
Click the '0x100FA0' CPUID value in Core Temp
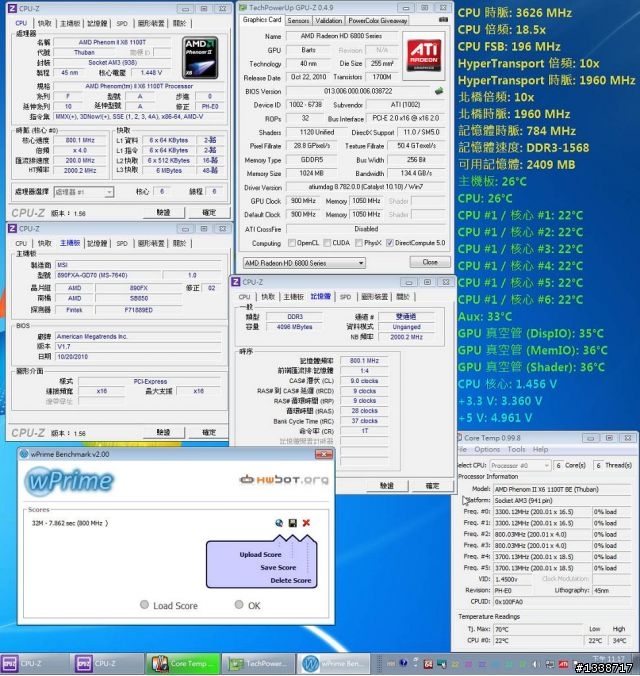pos(562,601)
